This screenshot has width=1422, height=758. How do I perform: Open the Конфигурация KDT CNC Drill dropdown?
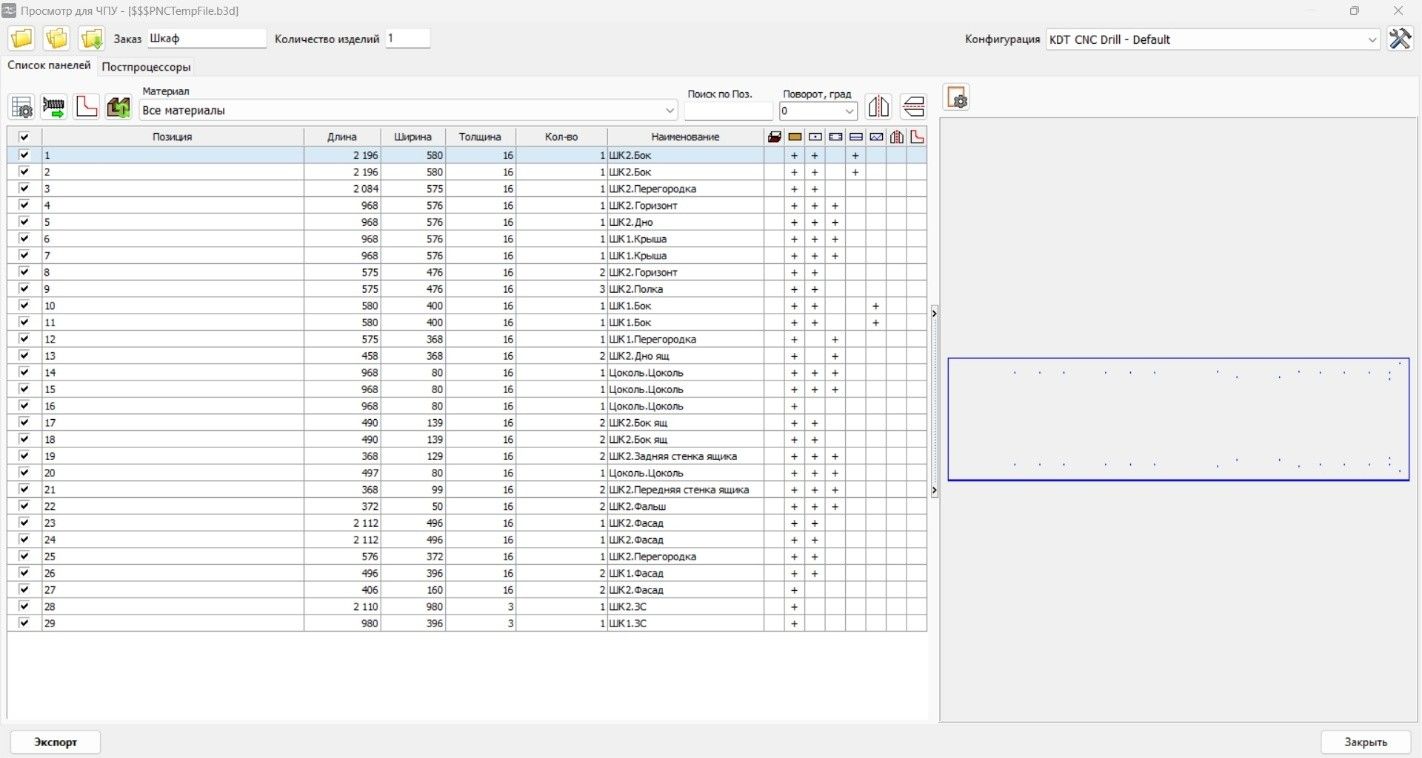pos(1372,40)
